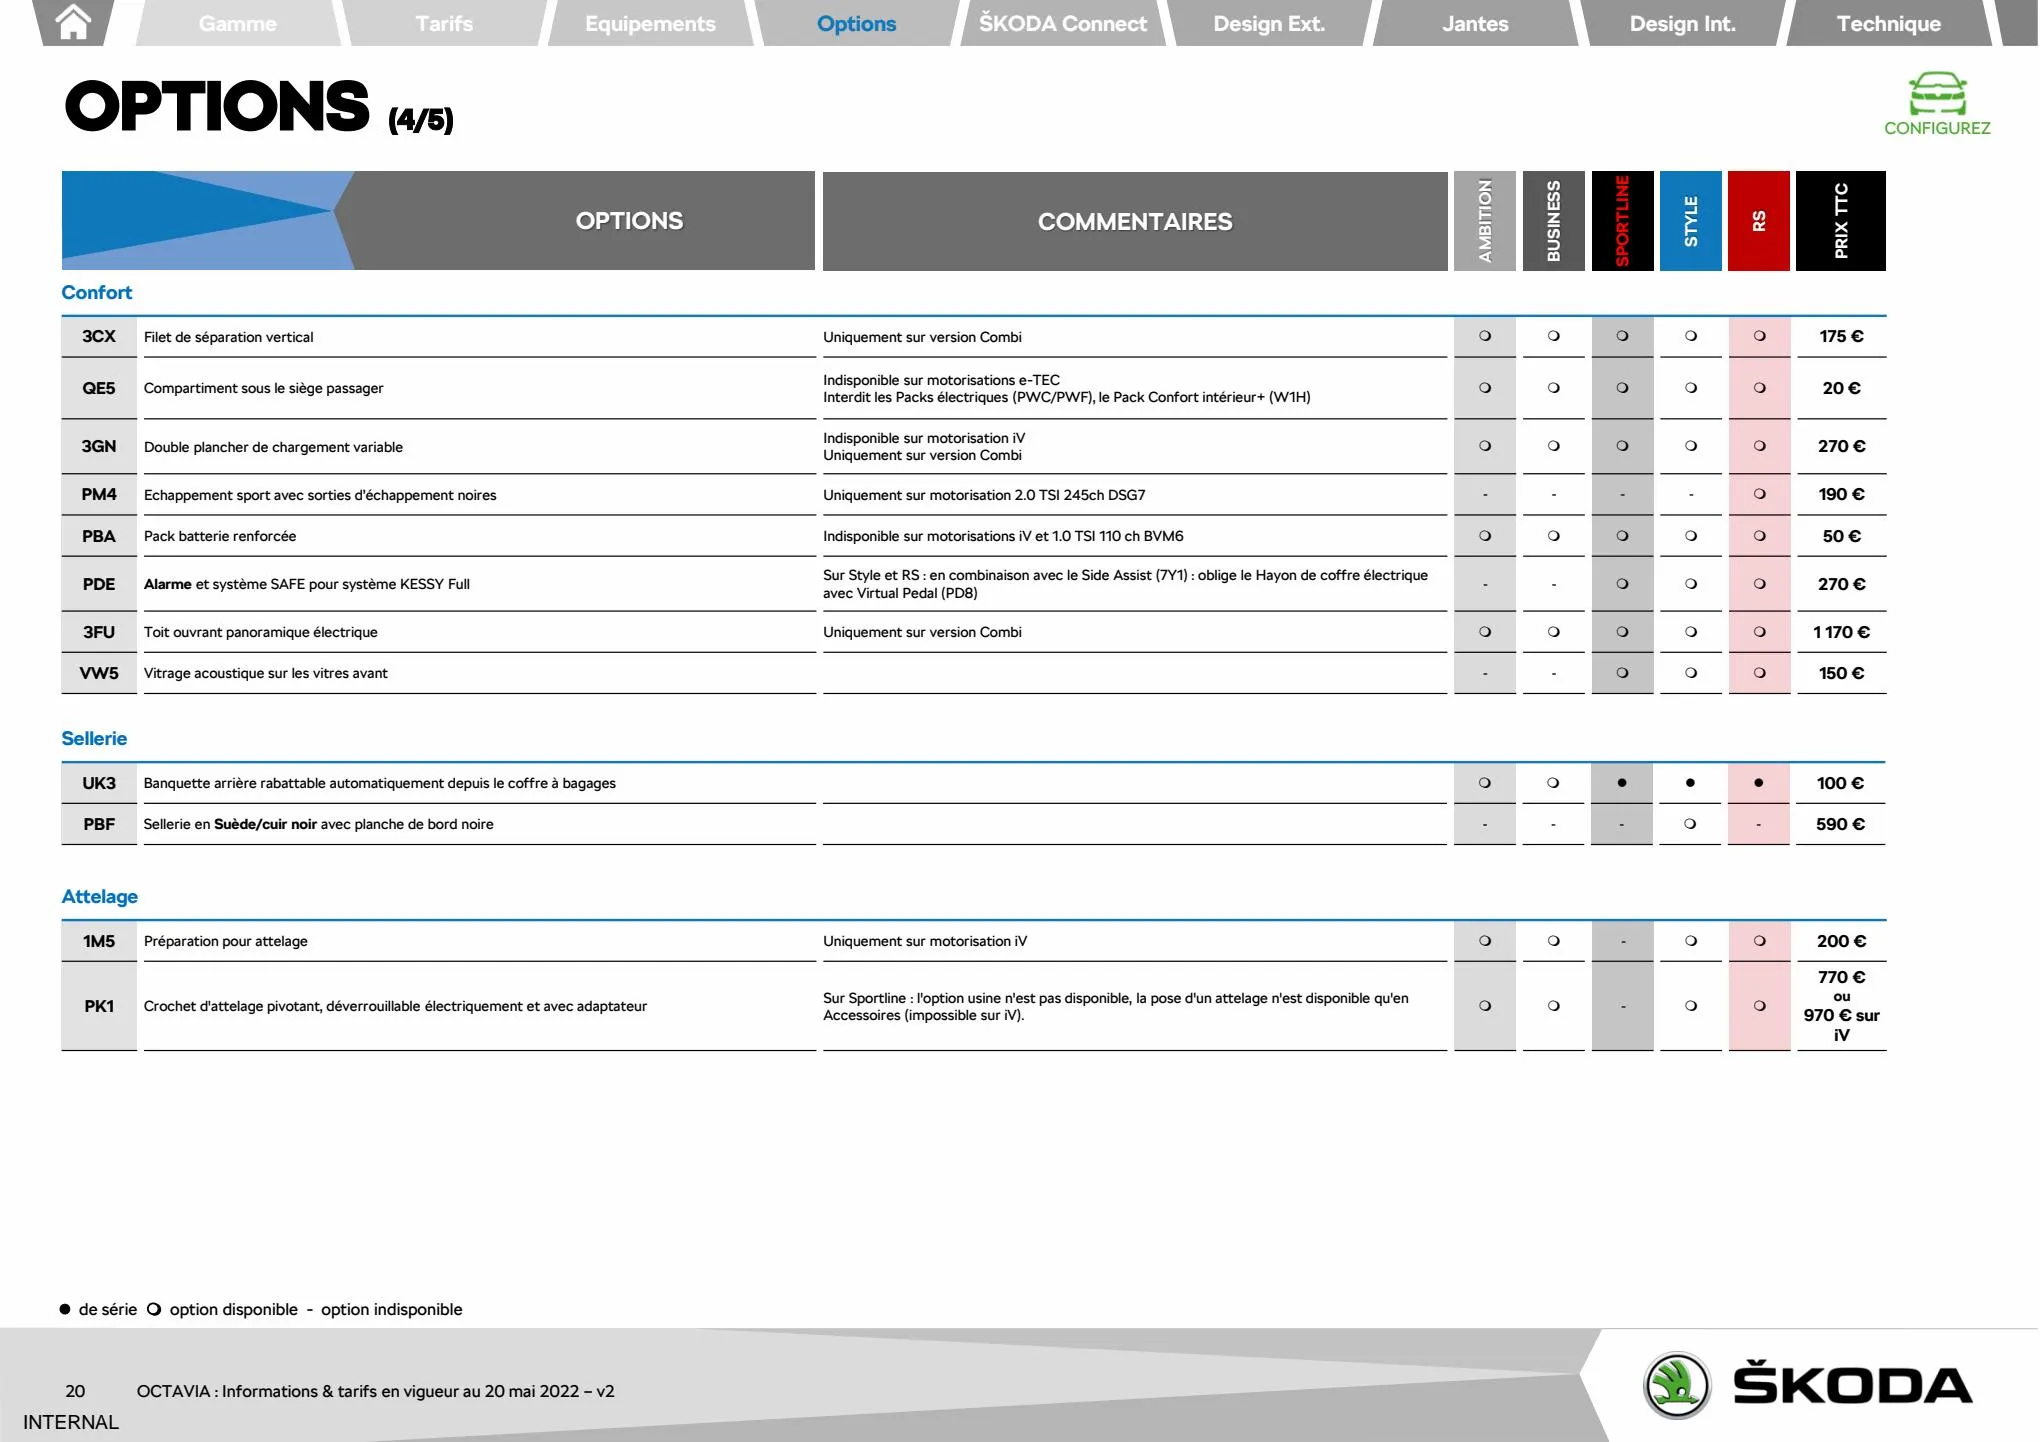Select the PM4 option code
This screenshot has height=1442, width=2040.
(x=99, y=494)
